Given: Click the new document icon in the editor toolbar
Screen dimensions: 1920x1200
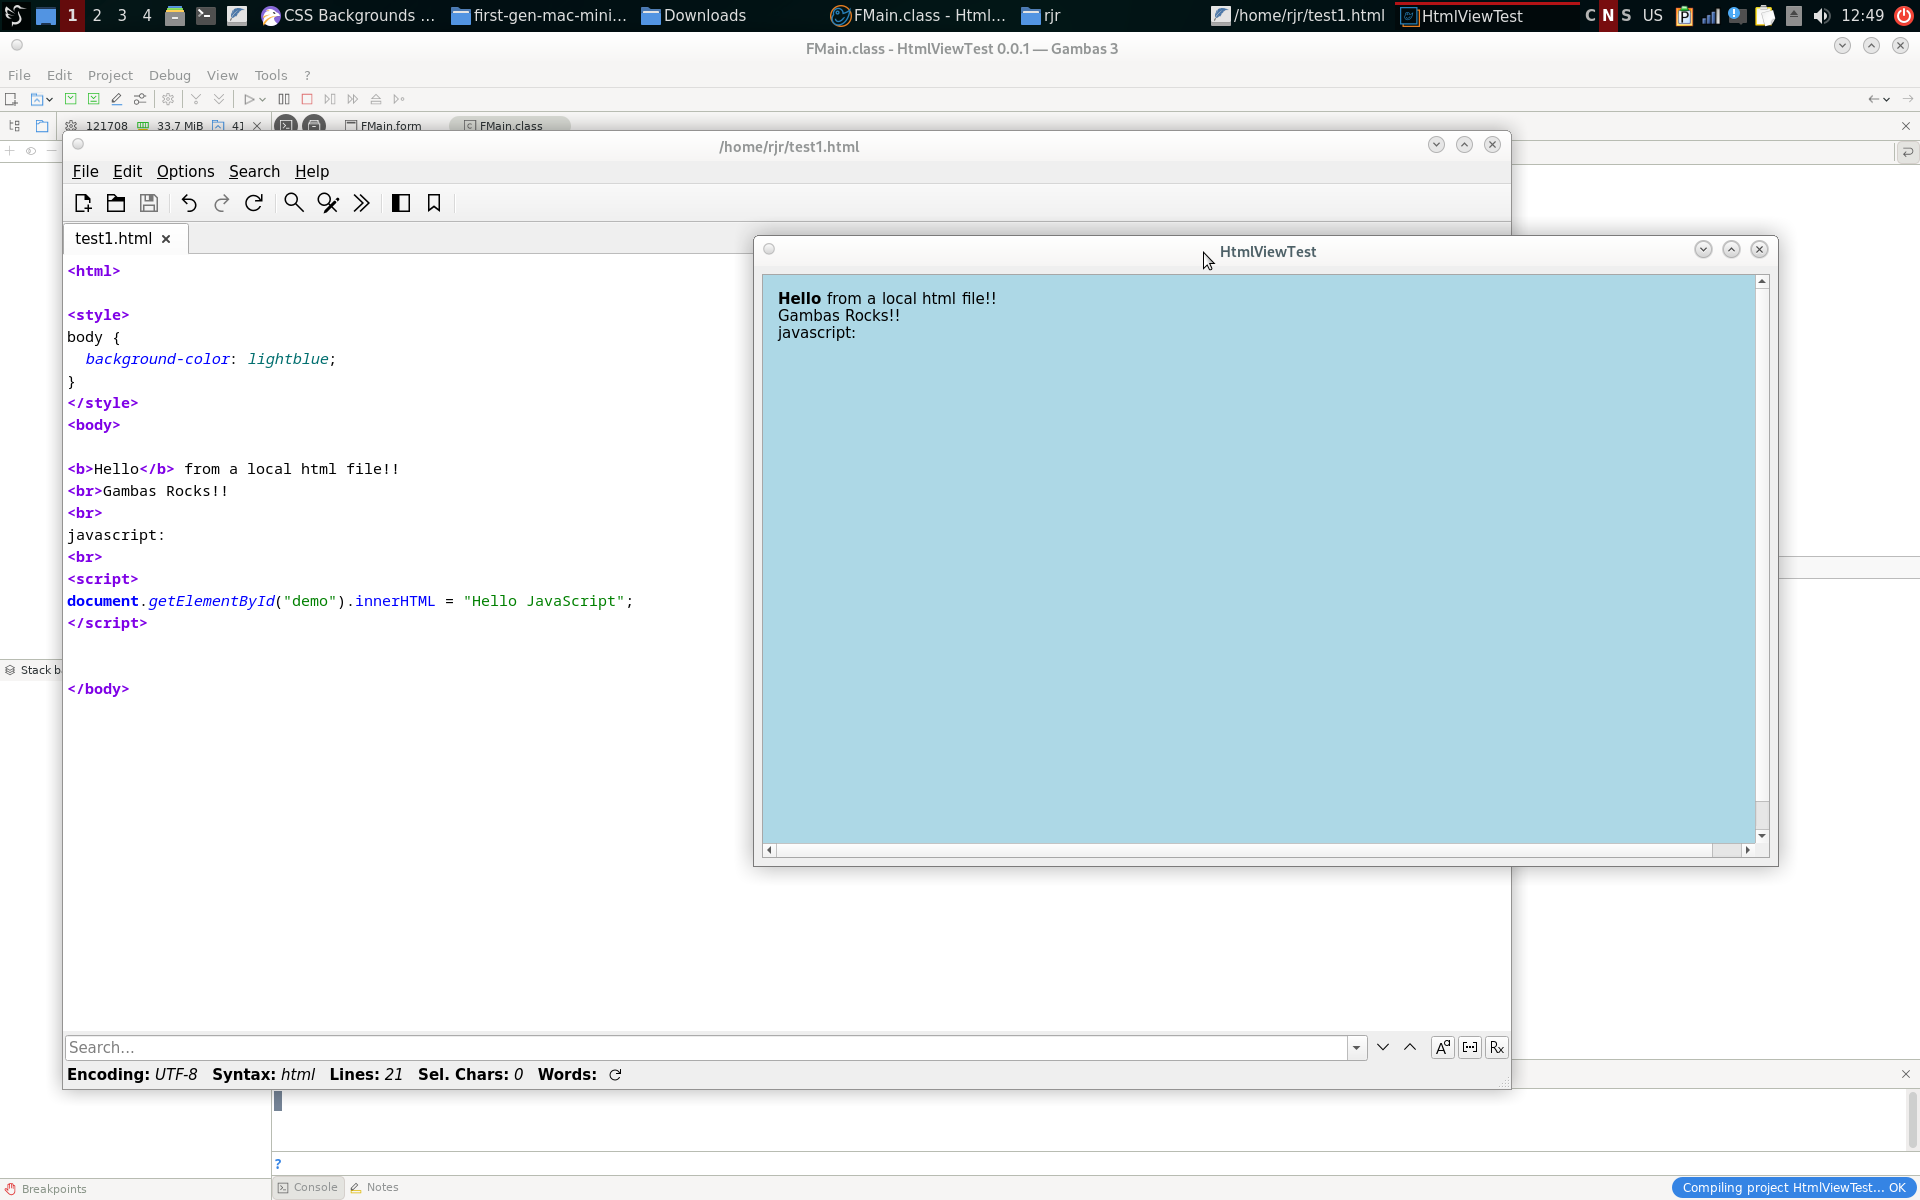Looking at the screenshot, I should [x=83, y=203].
